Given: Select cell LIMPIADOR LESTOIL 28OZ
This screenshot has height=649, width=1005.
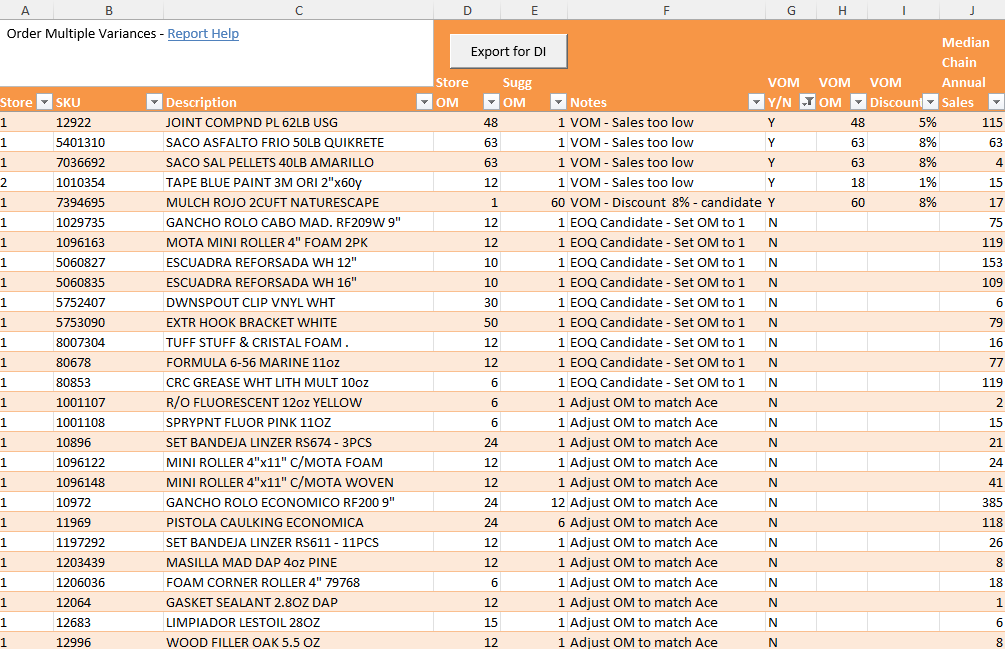Looking at the screenshot, I should point(299,623).
